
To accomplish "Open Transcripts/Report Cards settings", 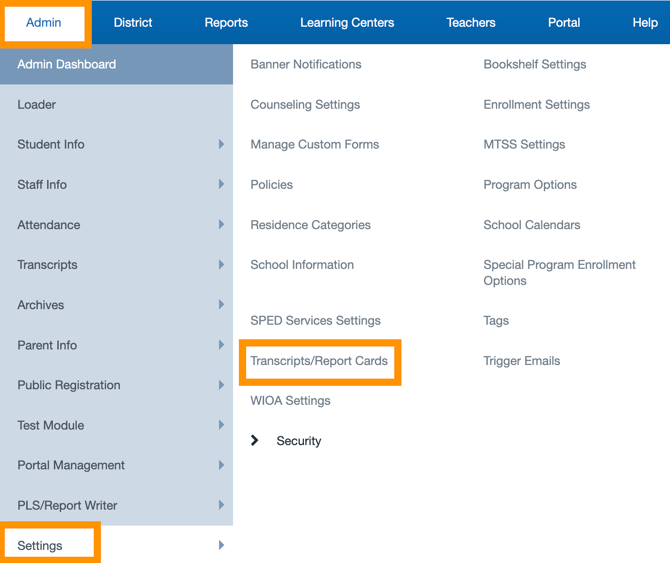I will [x=319, y=361].
